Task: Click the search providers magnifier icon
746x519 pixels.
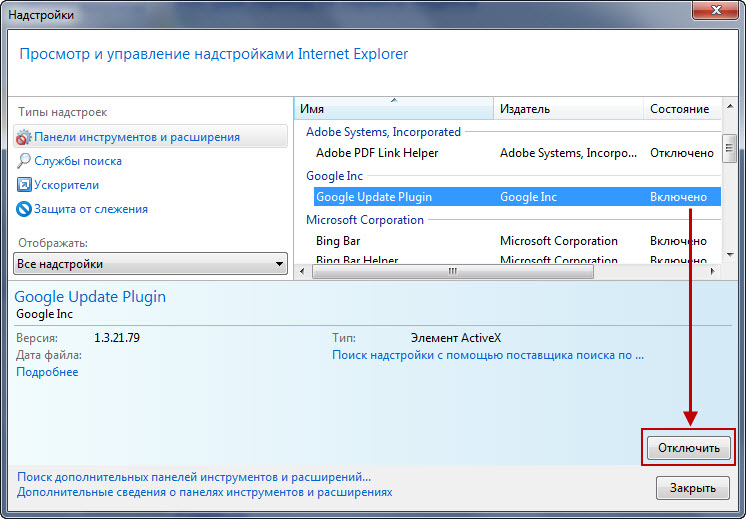Action: click(x=23, y=161)
